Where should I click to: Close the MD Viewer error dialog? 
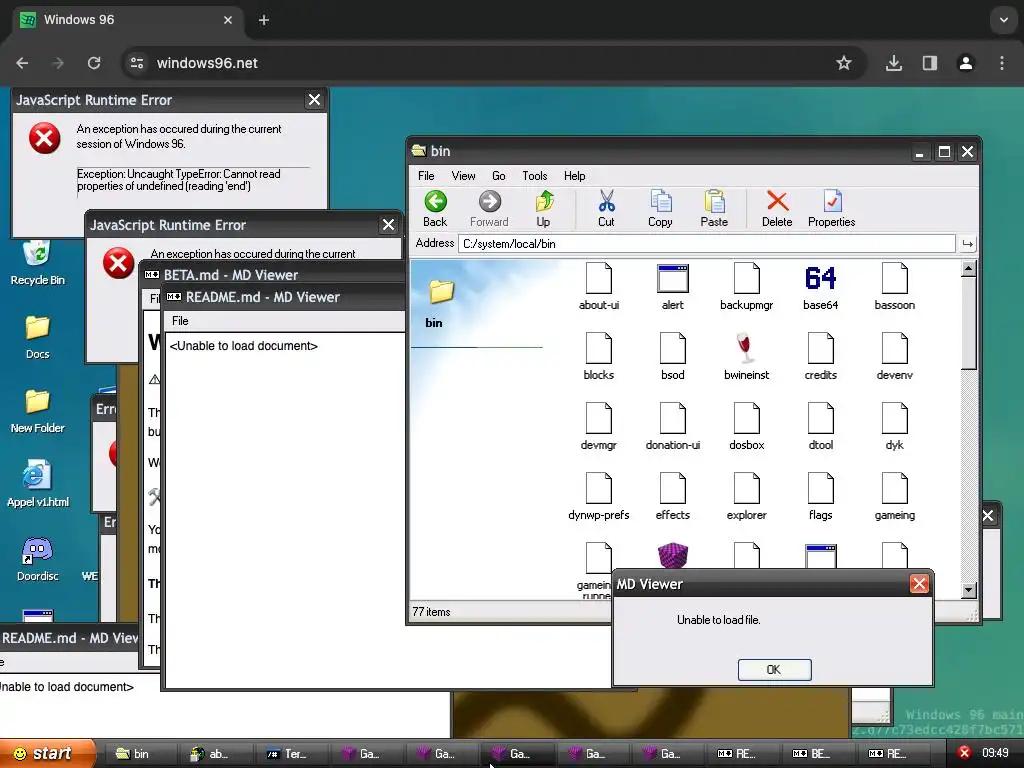coord(919,583)
